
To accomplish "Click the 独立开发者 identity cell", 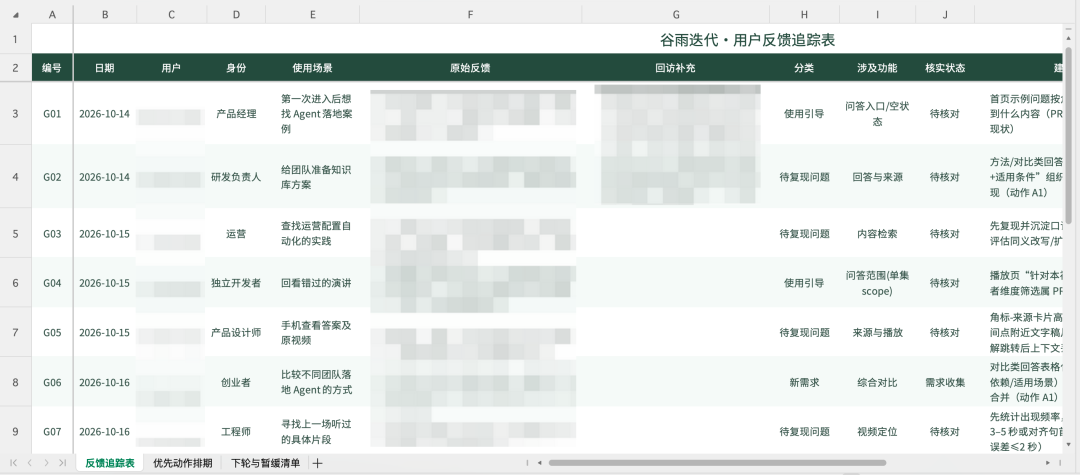I will (x=236, y=283).
